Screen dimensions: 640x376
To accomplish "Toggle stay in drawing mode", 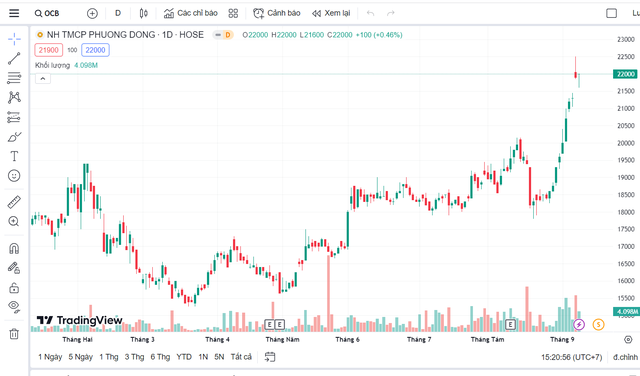I will coord(14,268).
